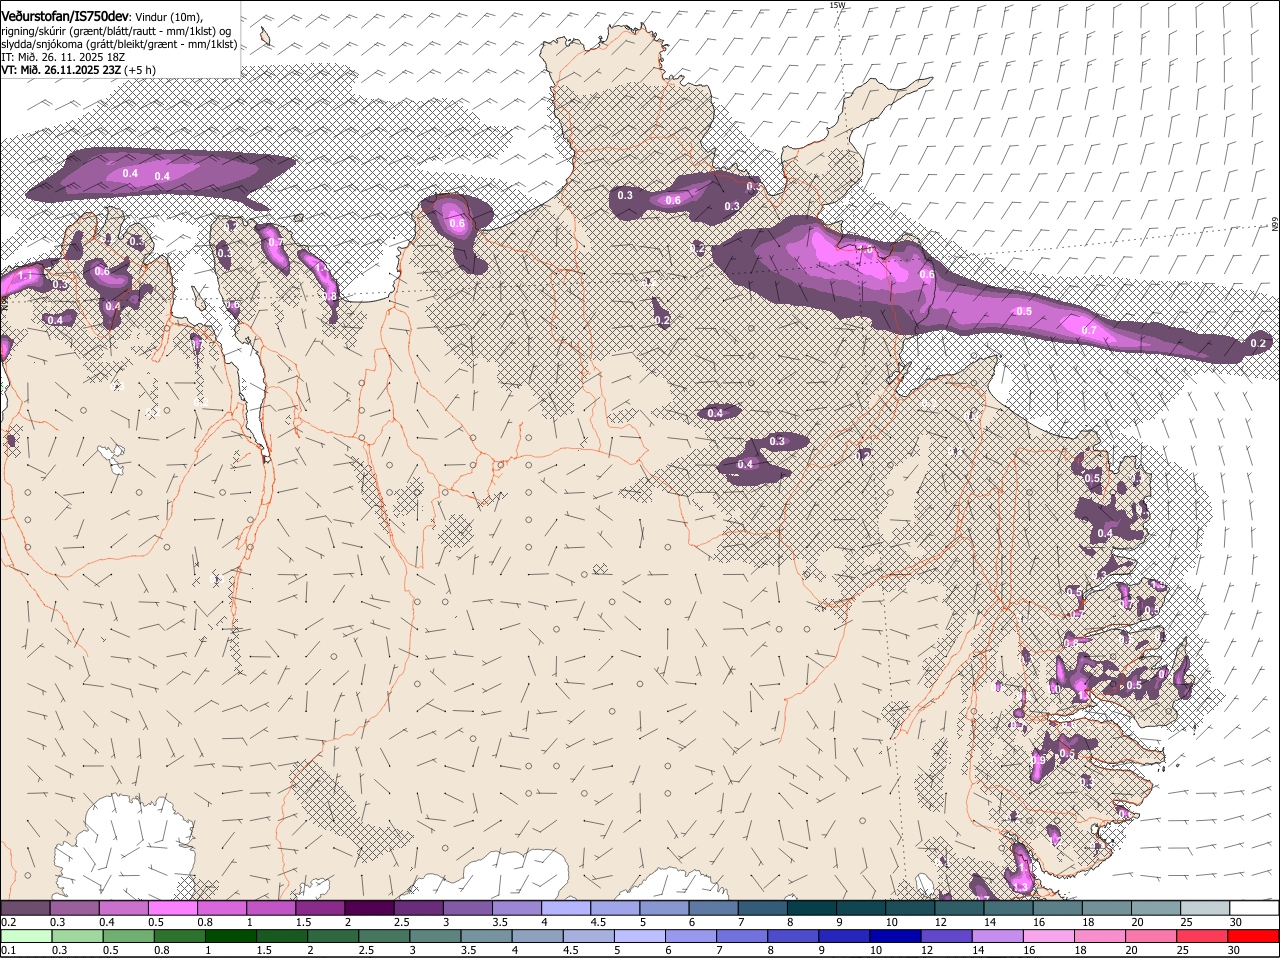This screenshot has height=958, width=1280.
Task: Upper legend: swatch between 0.2 and 0.3
Action: coord(25,907)
